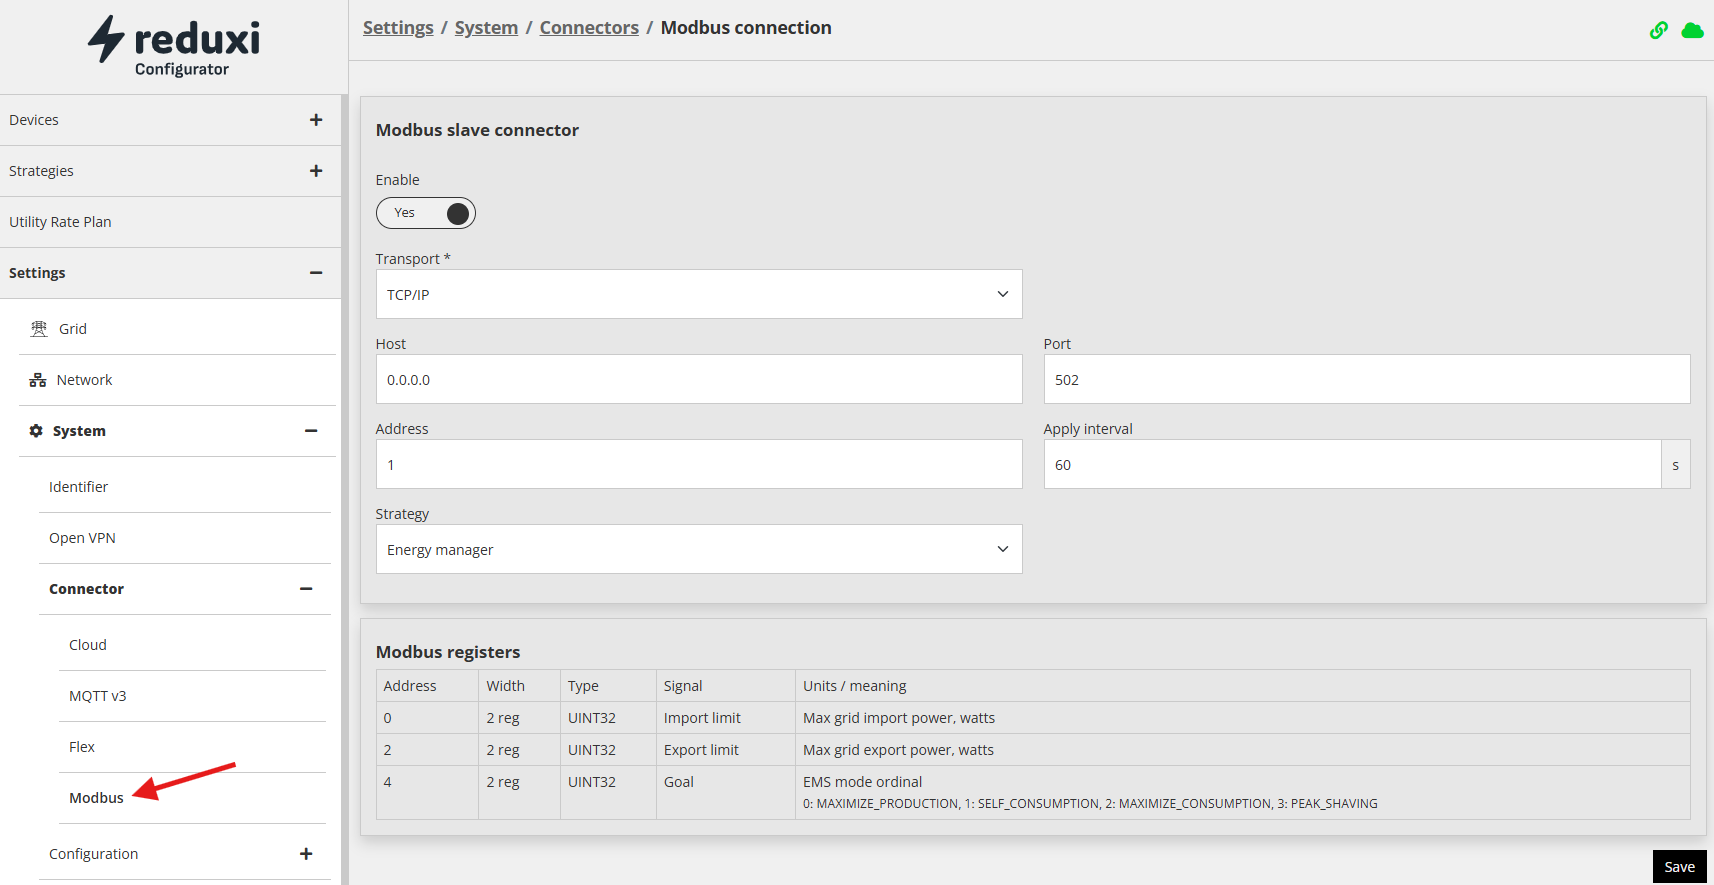
Task: Click the 'Goal' signal cell
Action: click(x=725, y=792)
